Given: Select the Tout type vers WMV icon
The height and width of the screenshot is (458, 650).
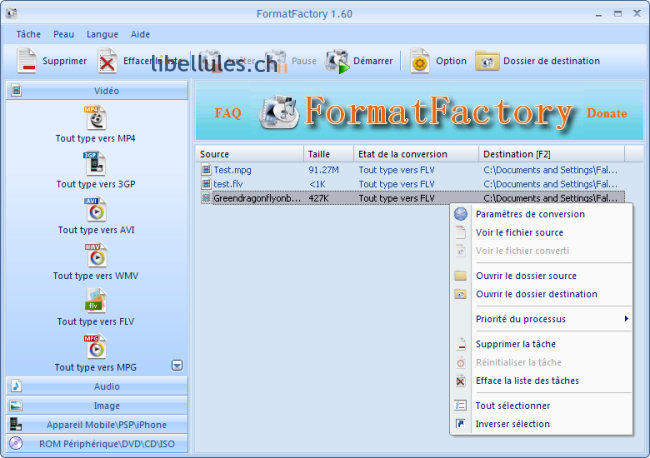Looking at the screenshot, I should tap(96, 255).
